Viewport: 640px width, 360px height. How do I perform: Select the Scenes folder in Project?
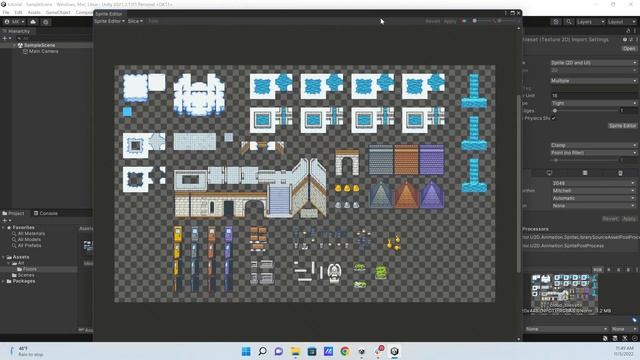[26, 275]
